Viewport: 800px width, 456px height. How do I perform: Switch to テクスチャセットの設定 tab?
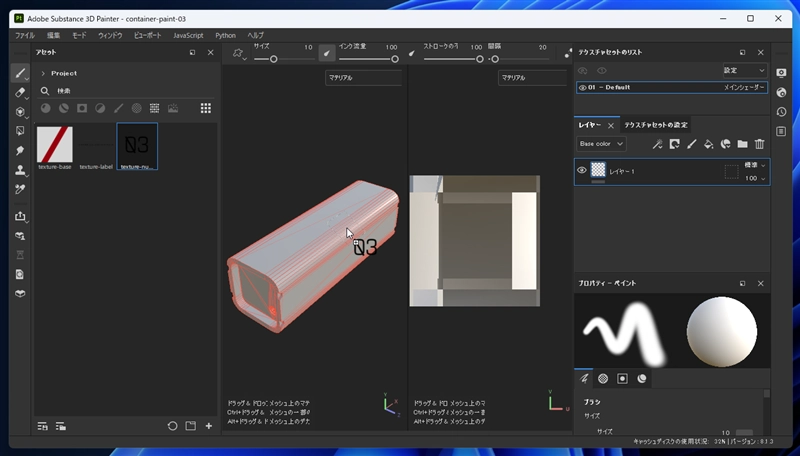pos(656,125)
